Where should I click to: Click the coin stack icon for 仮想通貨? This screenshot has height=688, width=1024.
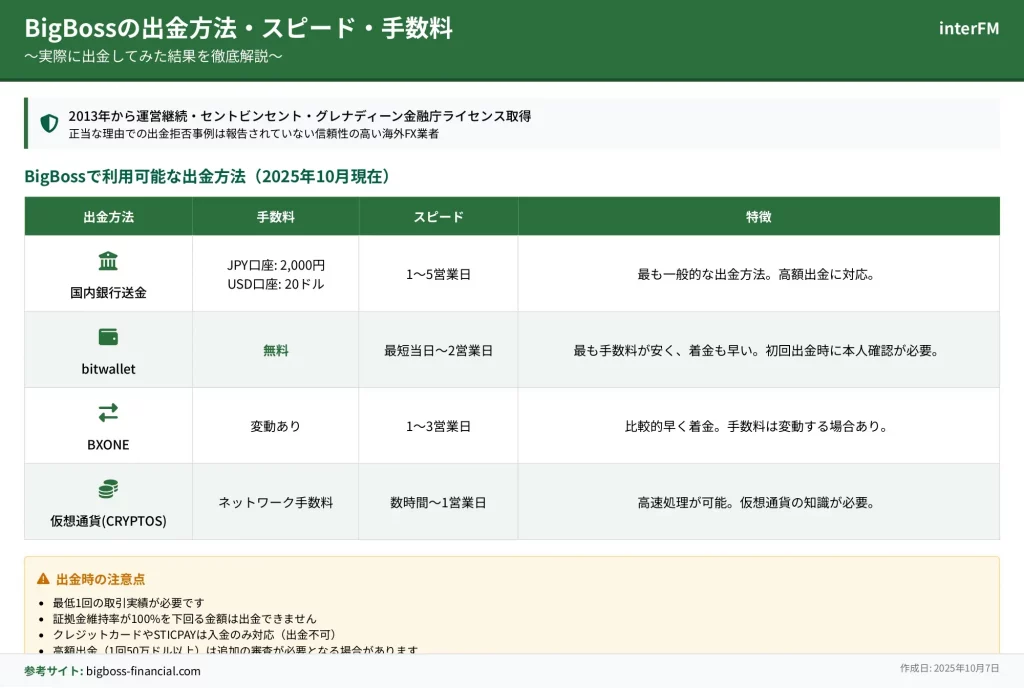point(108,489)
